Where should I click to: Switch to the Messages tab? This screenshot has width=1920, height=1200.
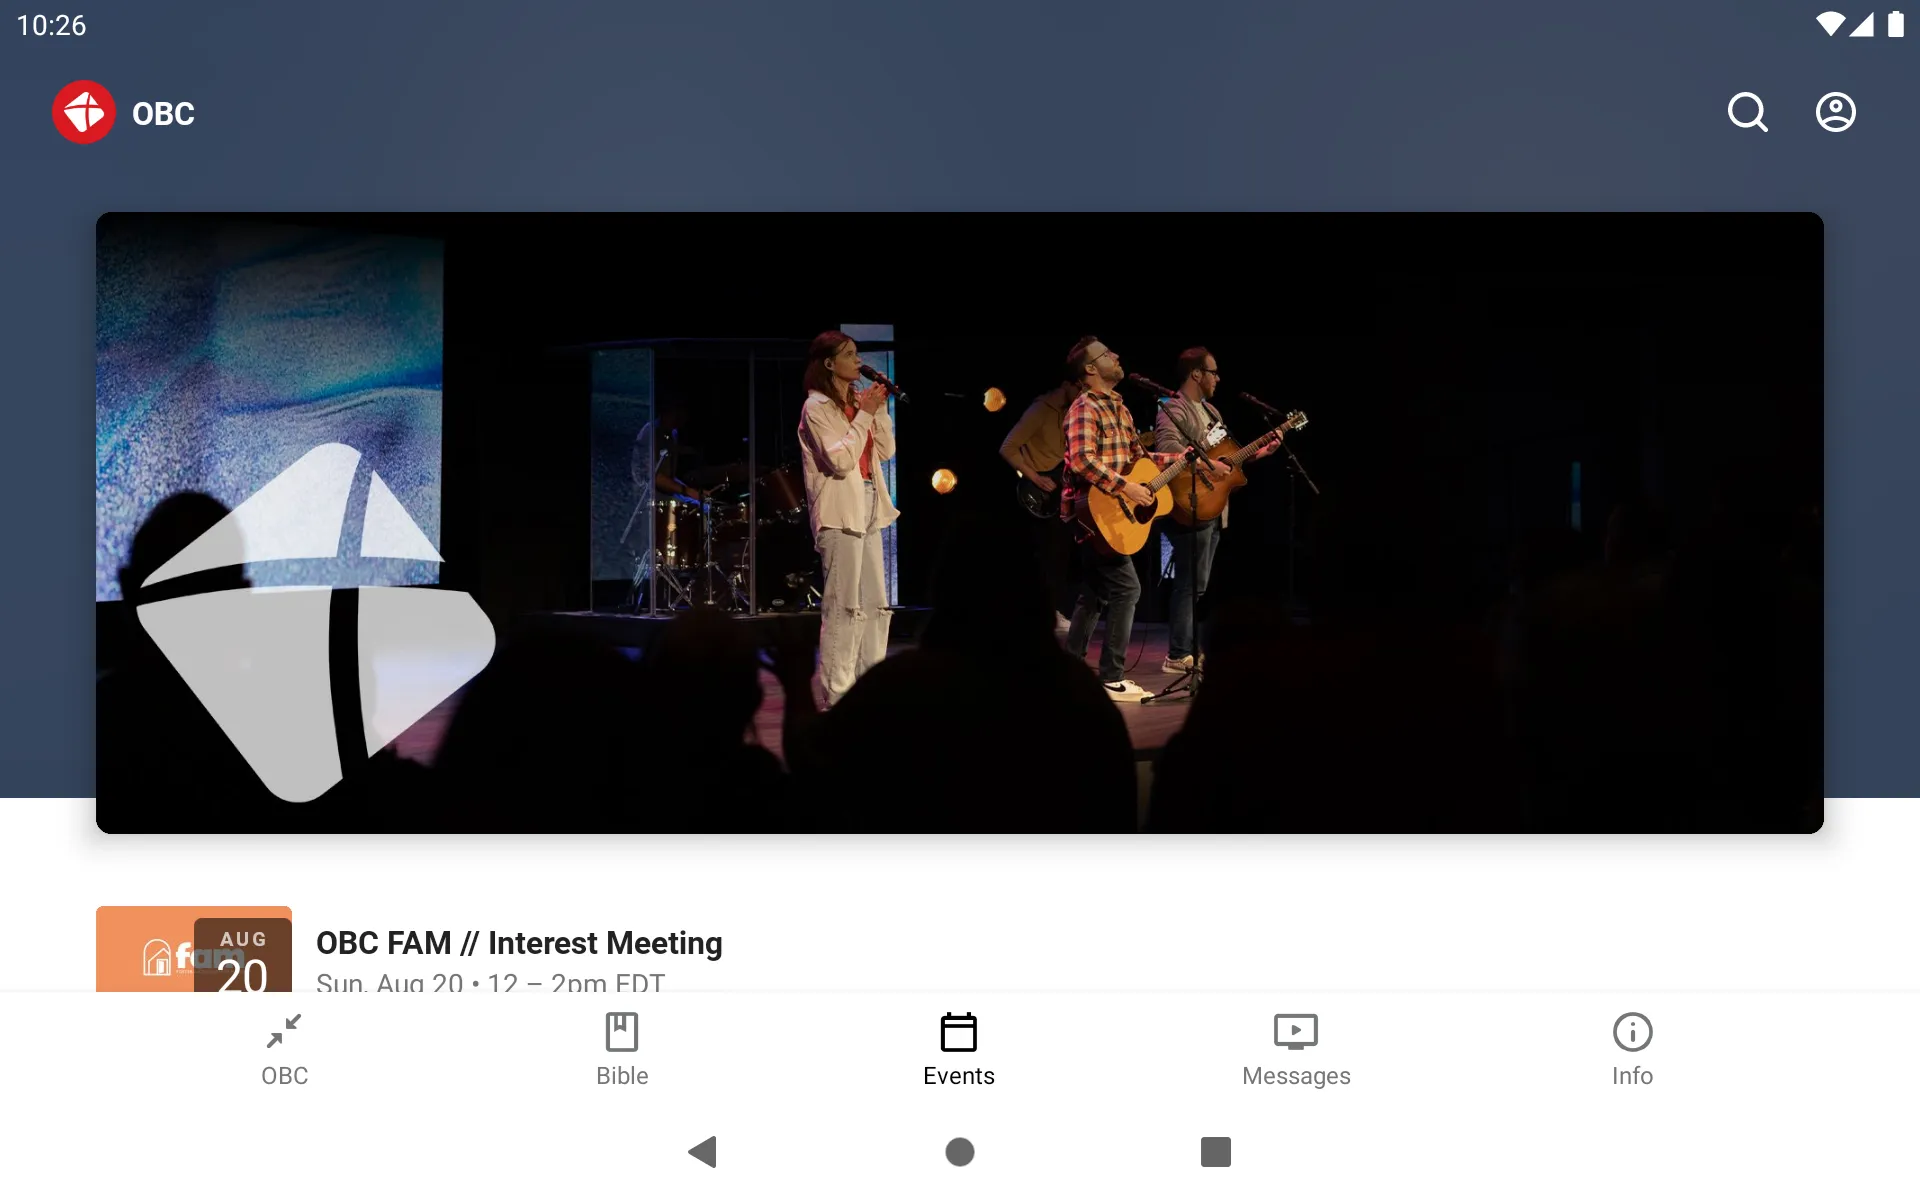pos(1295,1048)
